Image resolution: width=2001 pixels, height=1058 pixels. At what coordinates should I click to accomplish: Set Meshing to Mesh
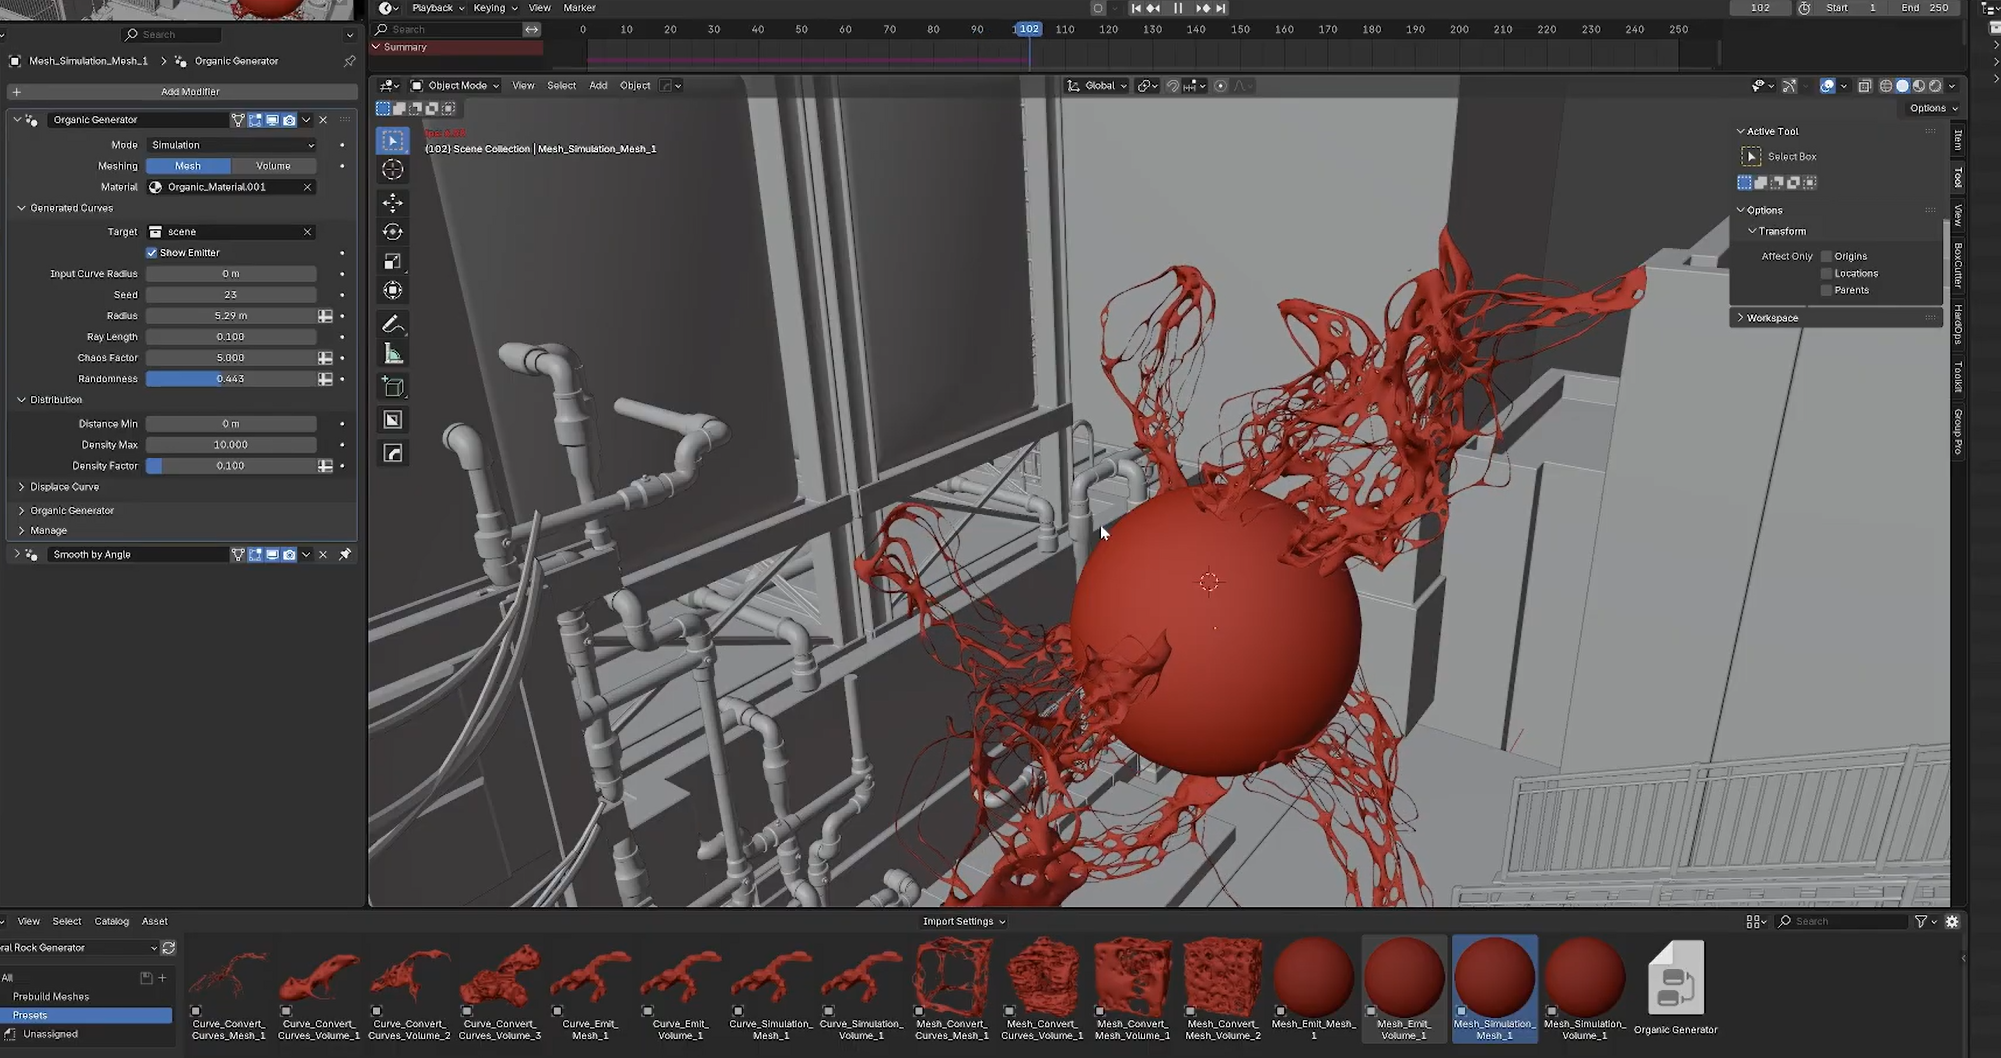tap(188, 166)
